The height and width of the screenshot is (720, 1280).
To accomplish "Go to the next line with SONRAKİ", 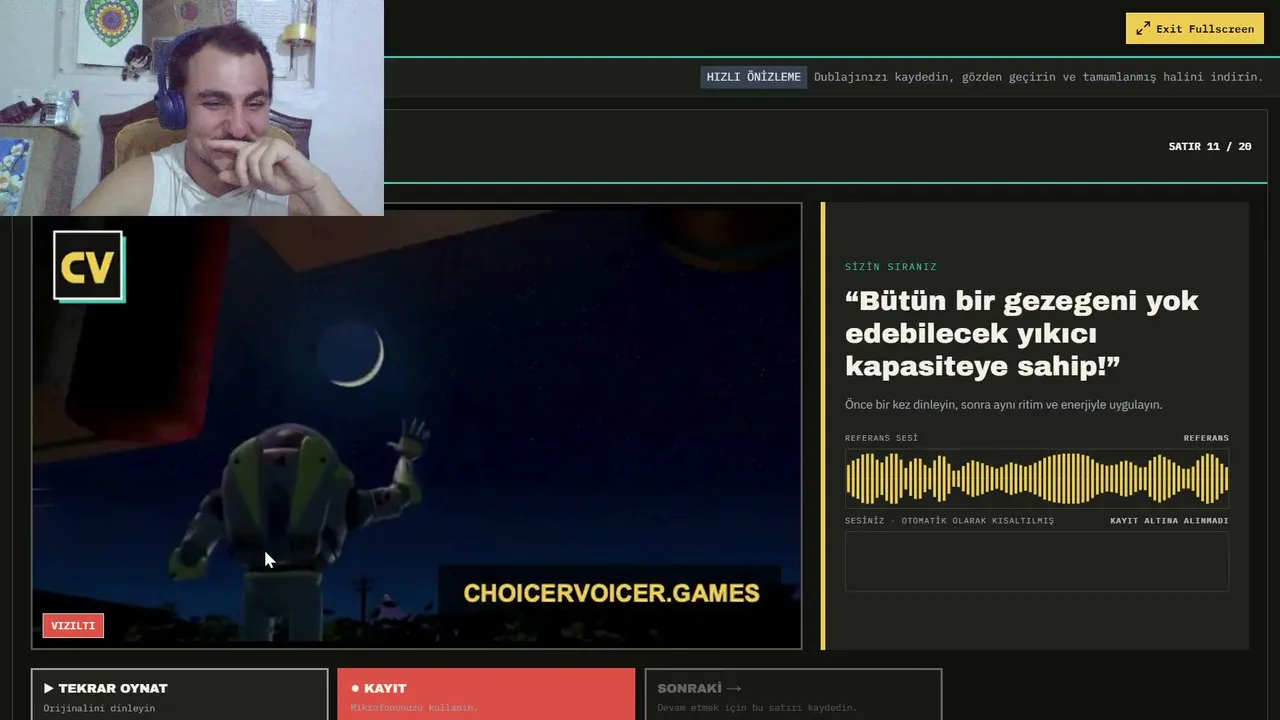I will pyautogui.click(x=793, y=694).
